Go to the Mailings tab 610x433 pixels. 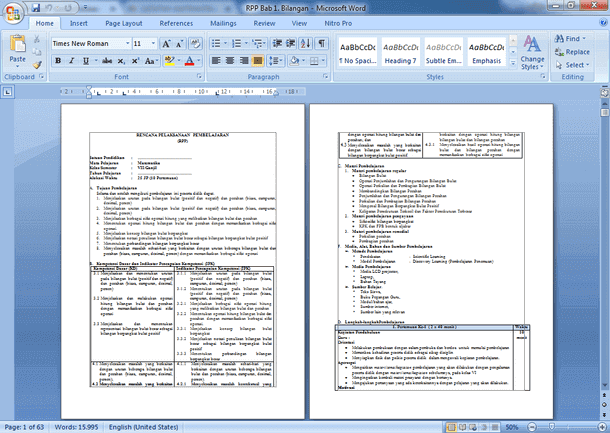[223, 23]
